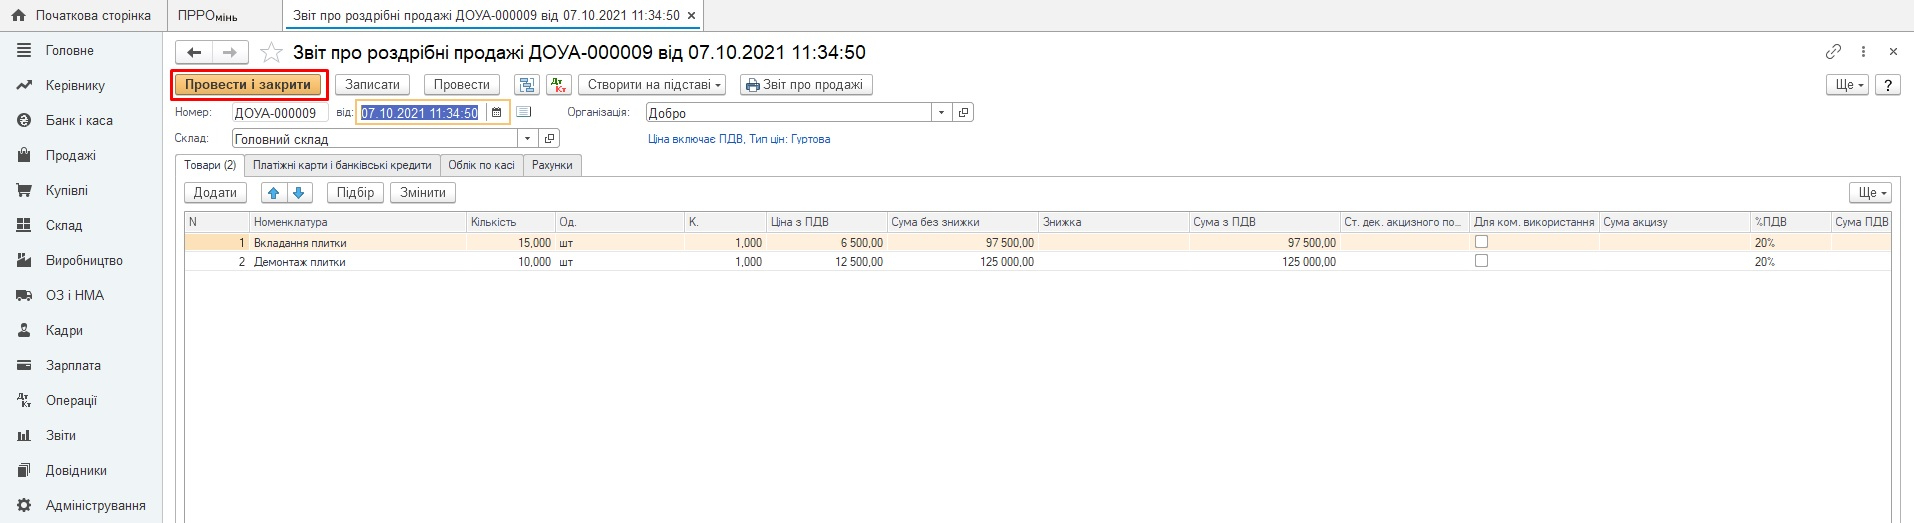Check commission use box for Демонтаж плитки

pyautogui.click(x=1481, y=261)
